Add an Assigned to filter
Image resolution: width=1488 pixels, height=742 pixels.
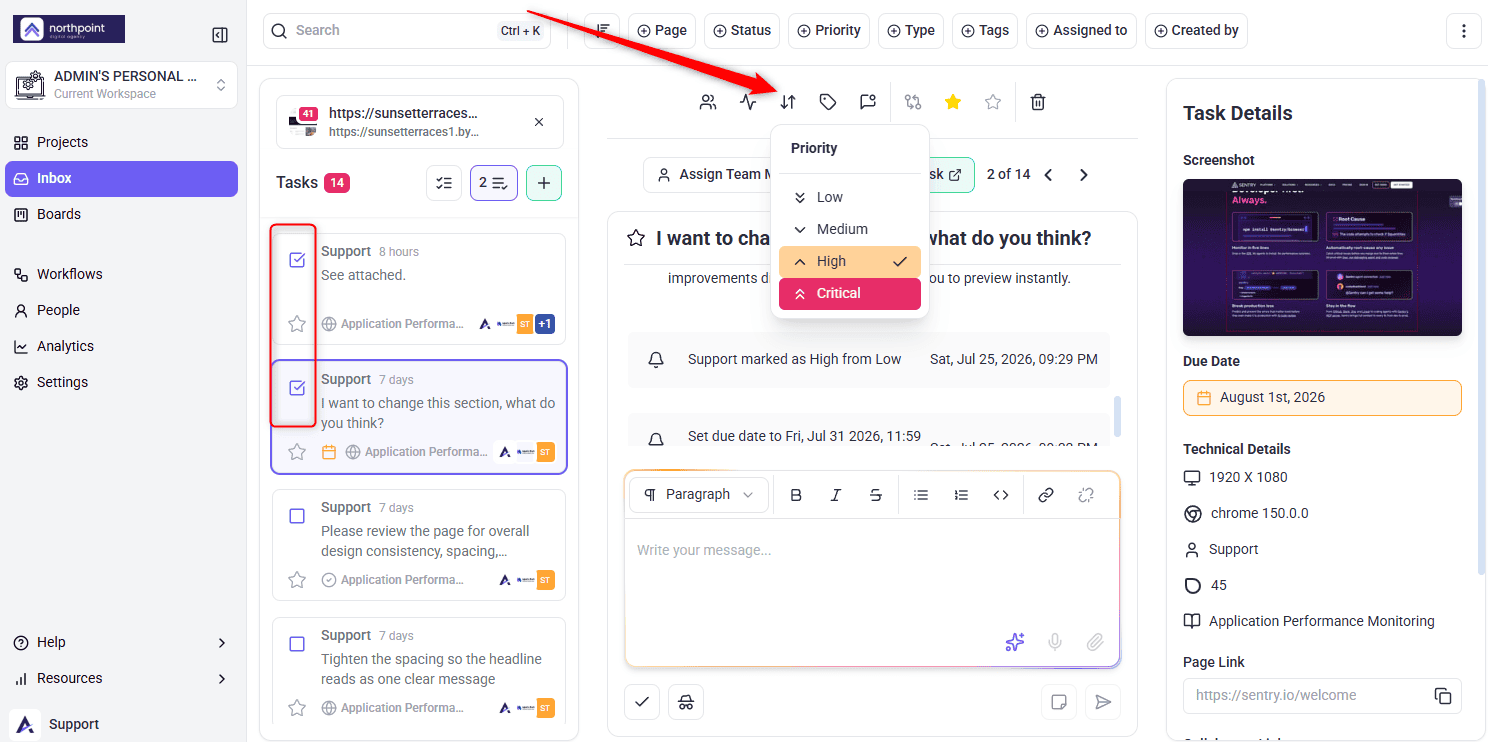(x=1081, y=31)
